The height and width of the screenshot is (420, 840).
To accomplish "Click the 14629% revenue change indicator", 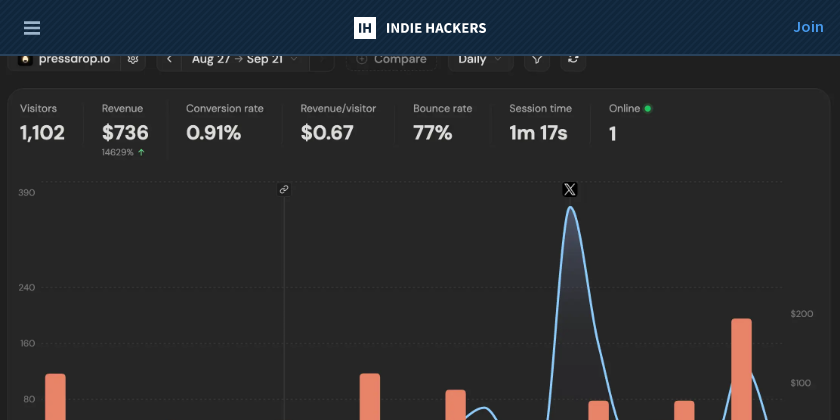I will [123, 153].
